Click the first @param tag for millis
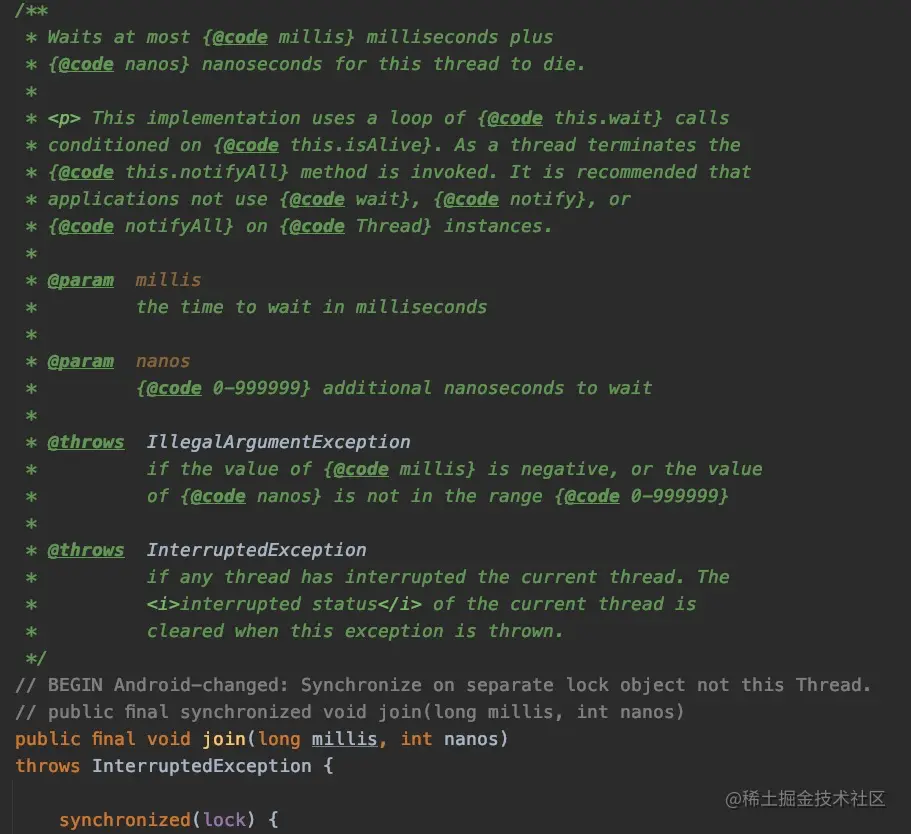Image resolution: width=911 pixels, height=834 pixels. [x=81, y=280]
